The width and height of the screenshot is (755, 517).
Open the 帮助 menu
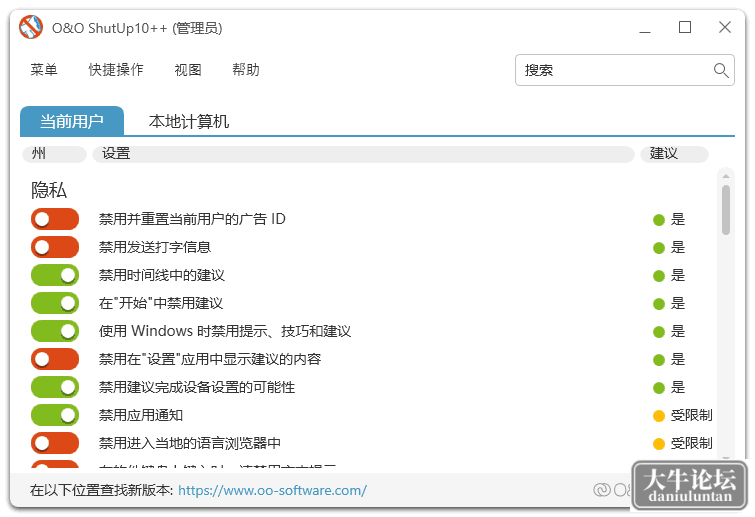point(246,70)
